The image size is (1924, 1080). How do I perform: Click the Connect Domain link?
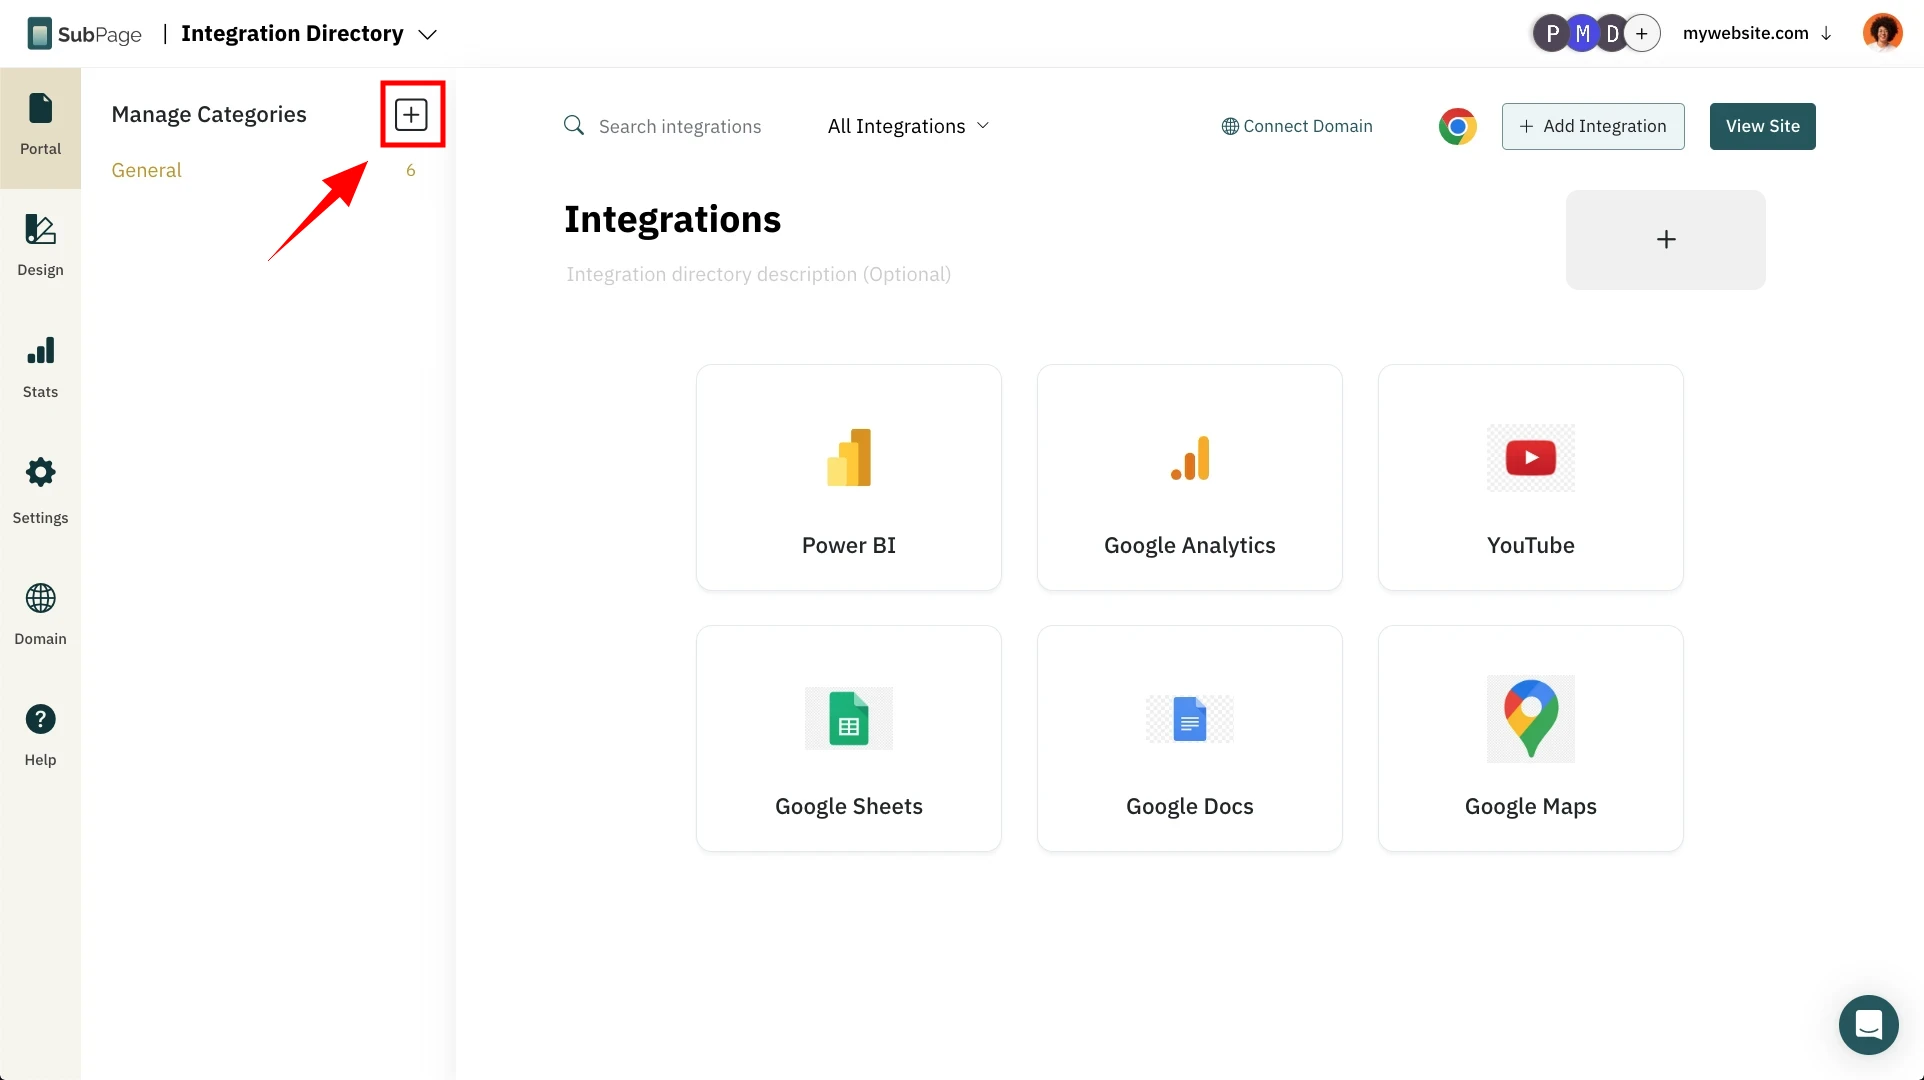(1297, 126)
